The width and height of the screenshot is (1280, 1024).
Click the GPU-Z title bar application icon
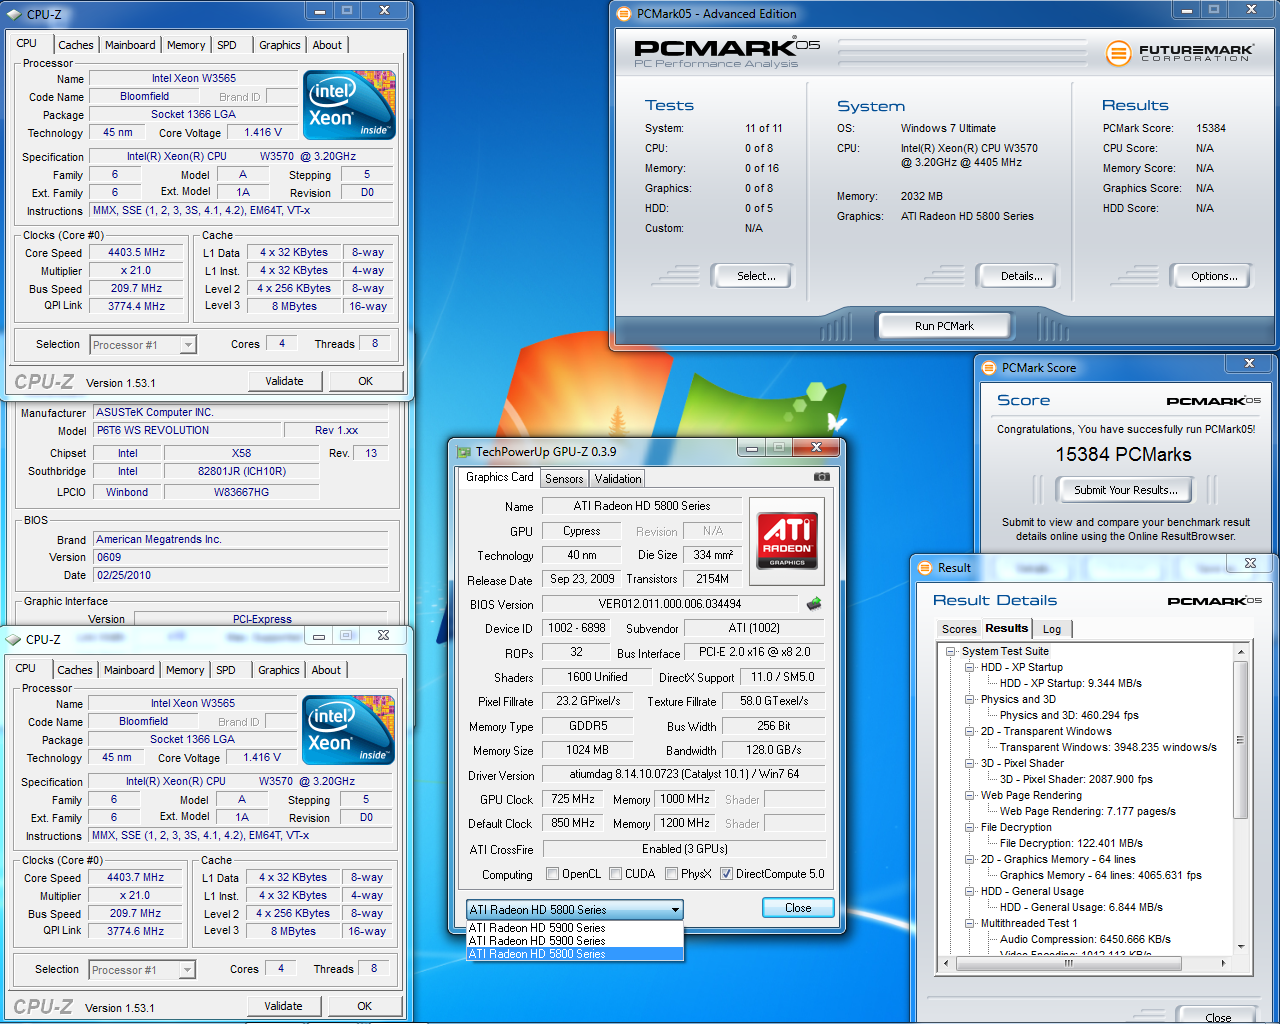pyautogui.click(x=463, y=451)
